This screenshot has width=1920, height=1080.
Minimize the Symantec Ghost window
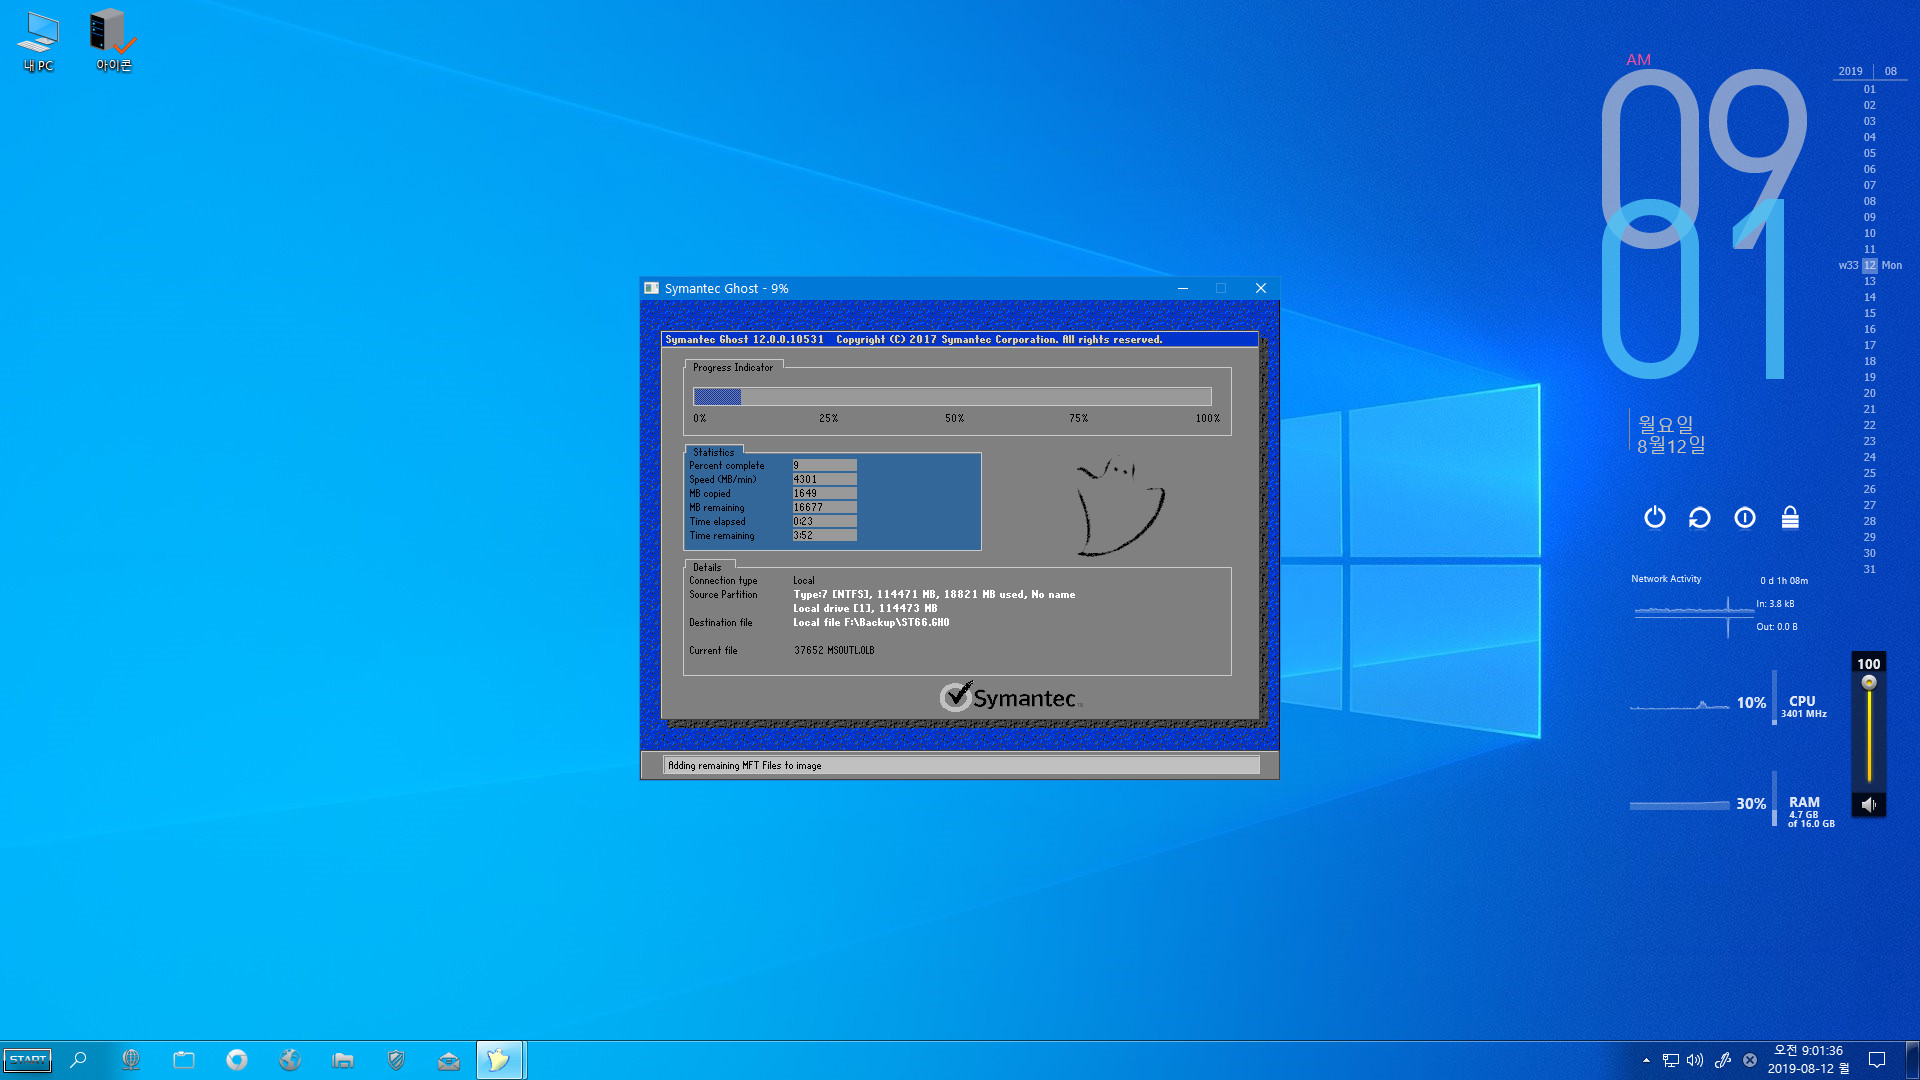click(x=1183, y=288)
